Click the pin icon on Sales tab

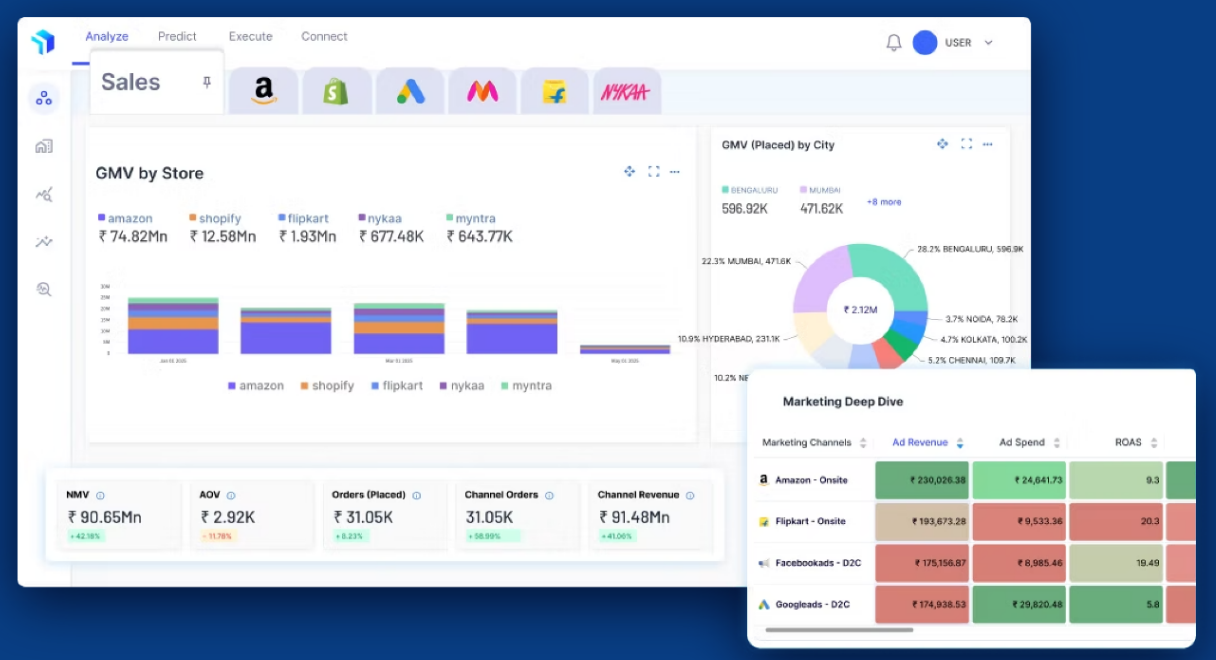pyautogui.click(x=207, y=82)
